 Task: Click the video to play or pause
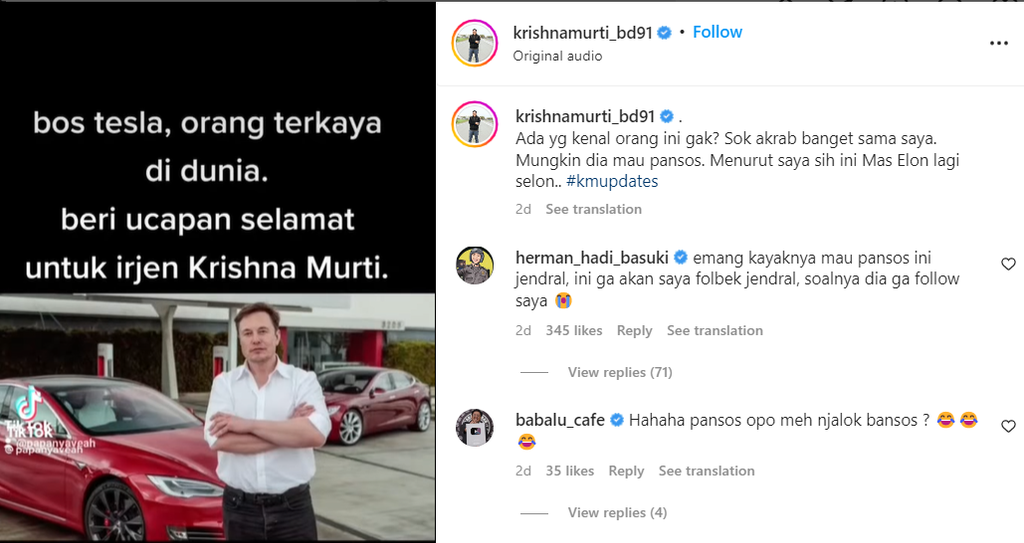[x=217, y=271]
